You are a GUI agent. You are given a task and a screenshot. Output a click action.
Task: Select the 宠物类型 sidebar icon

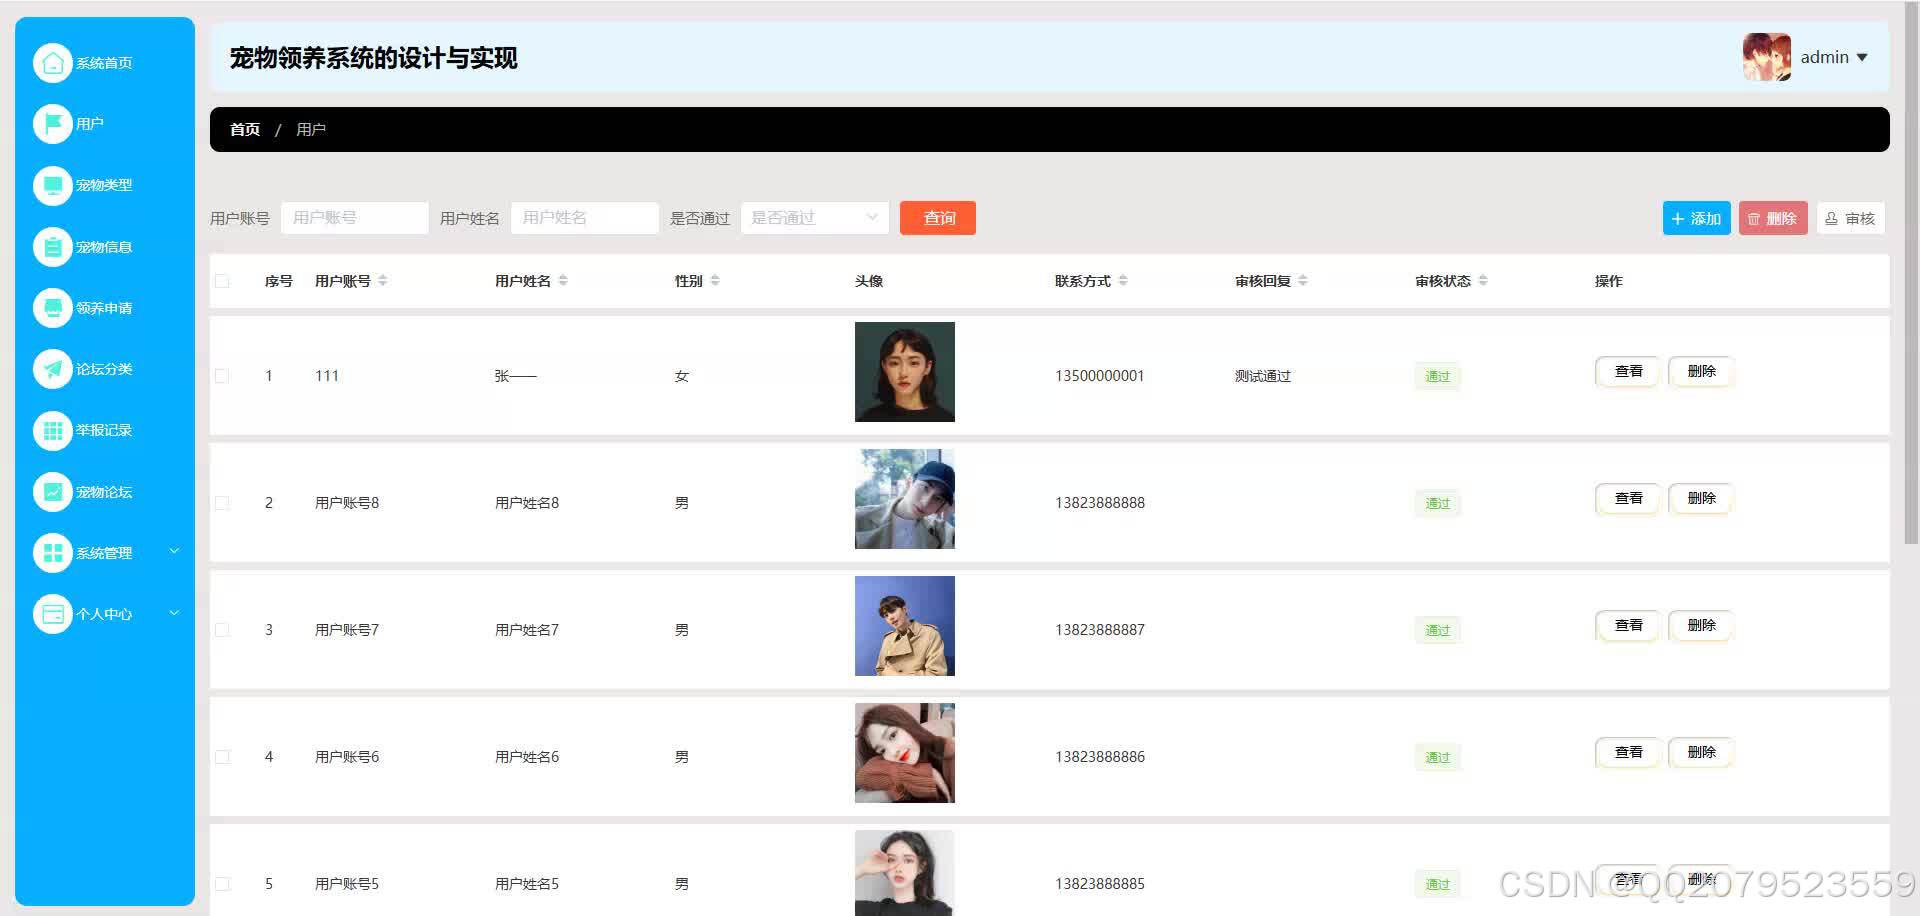(x=53, y=185)
